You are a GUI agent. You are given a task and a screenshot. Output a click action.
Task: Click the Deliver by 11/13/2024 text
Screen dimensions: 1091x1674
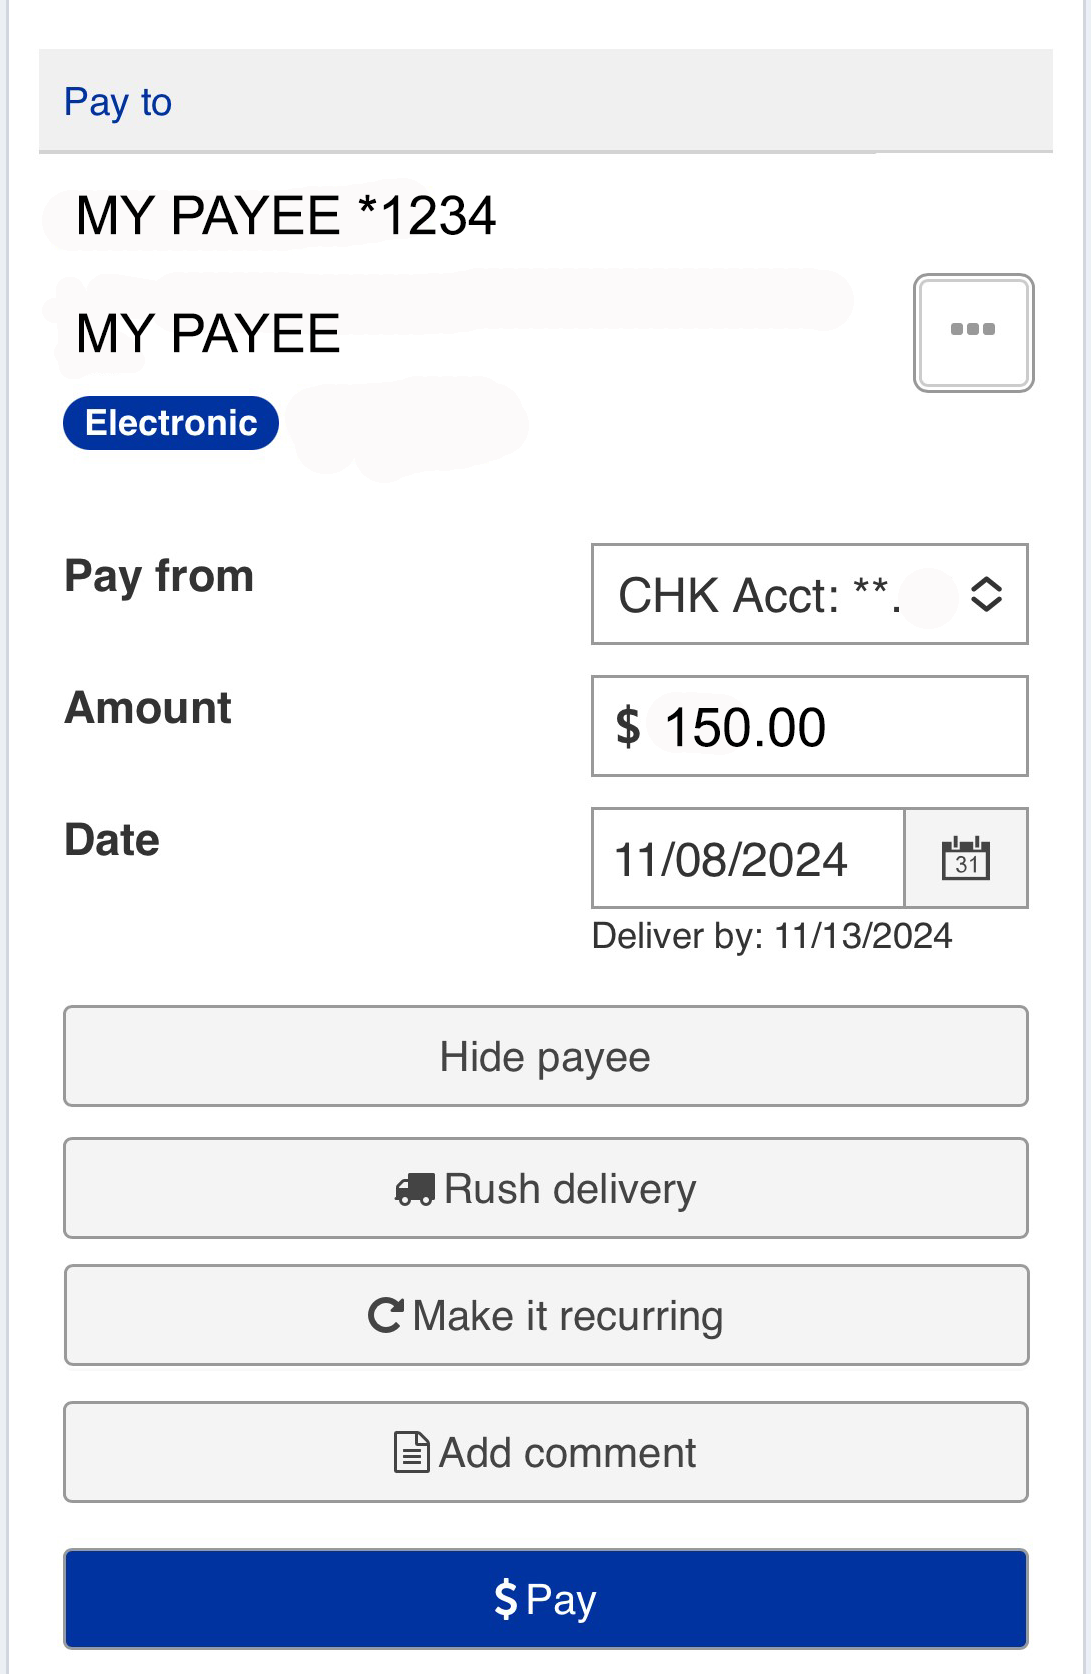(x=772, y=936)
